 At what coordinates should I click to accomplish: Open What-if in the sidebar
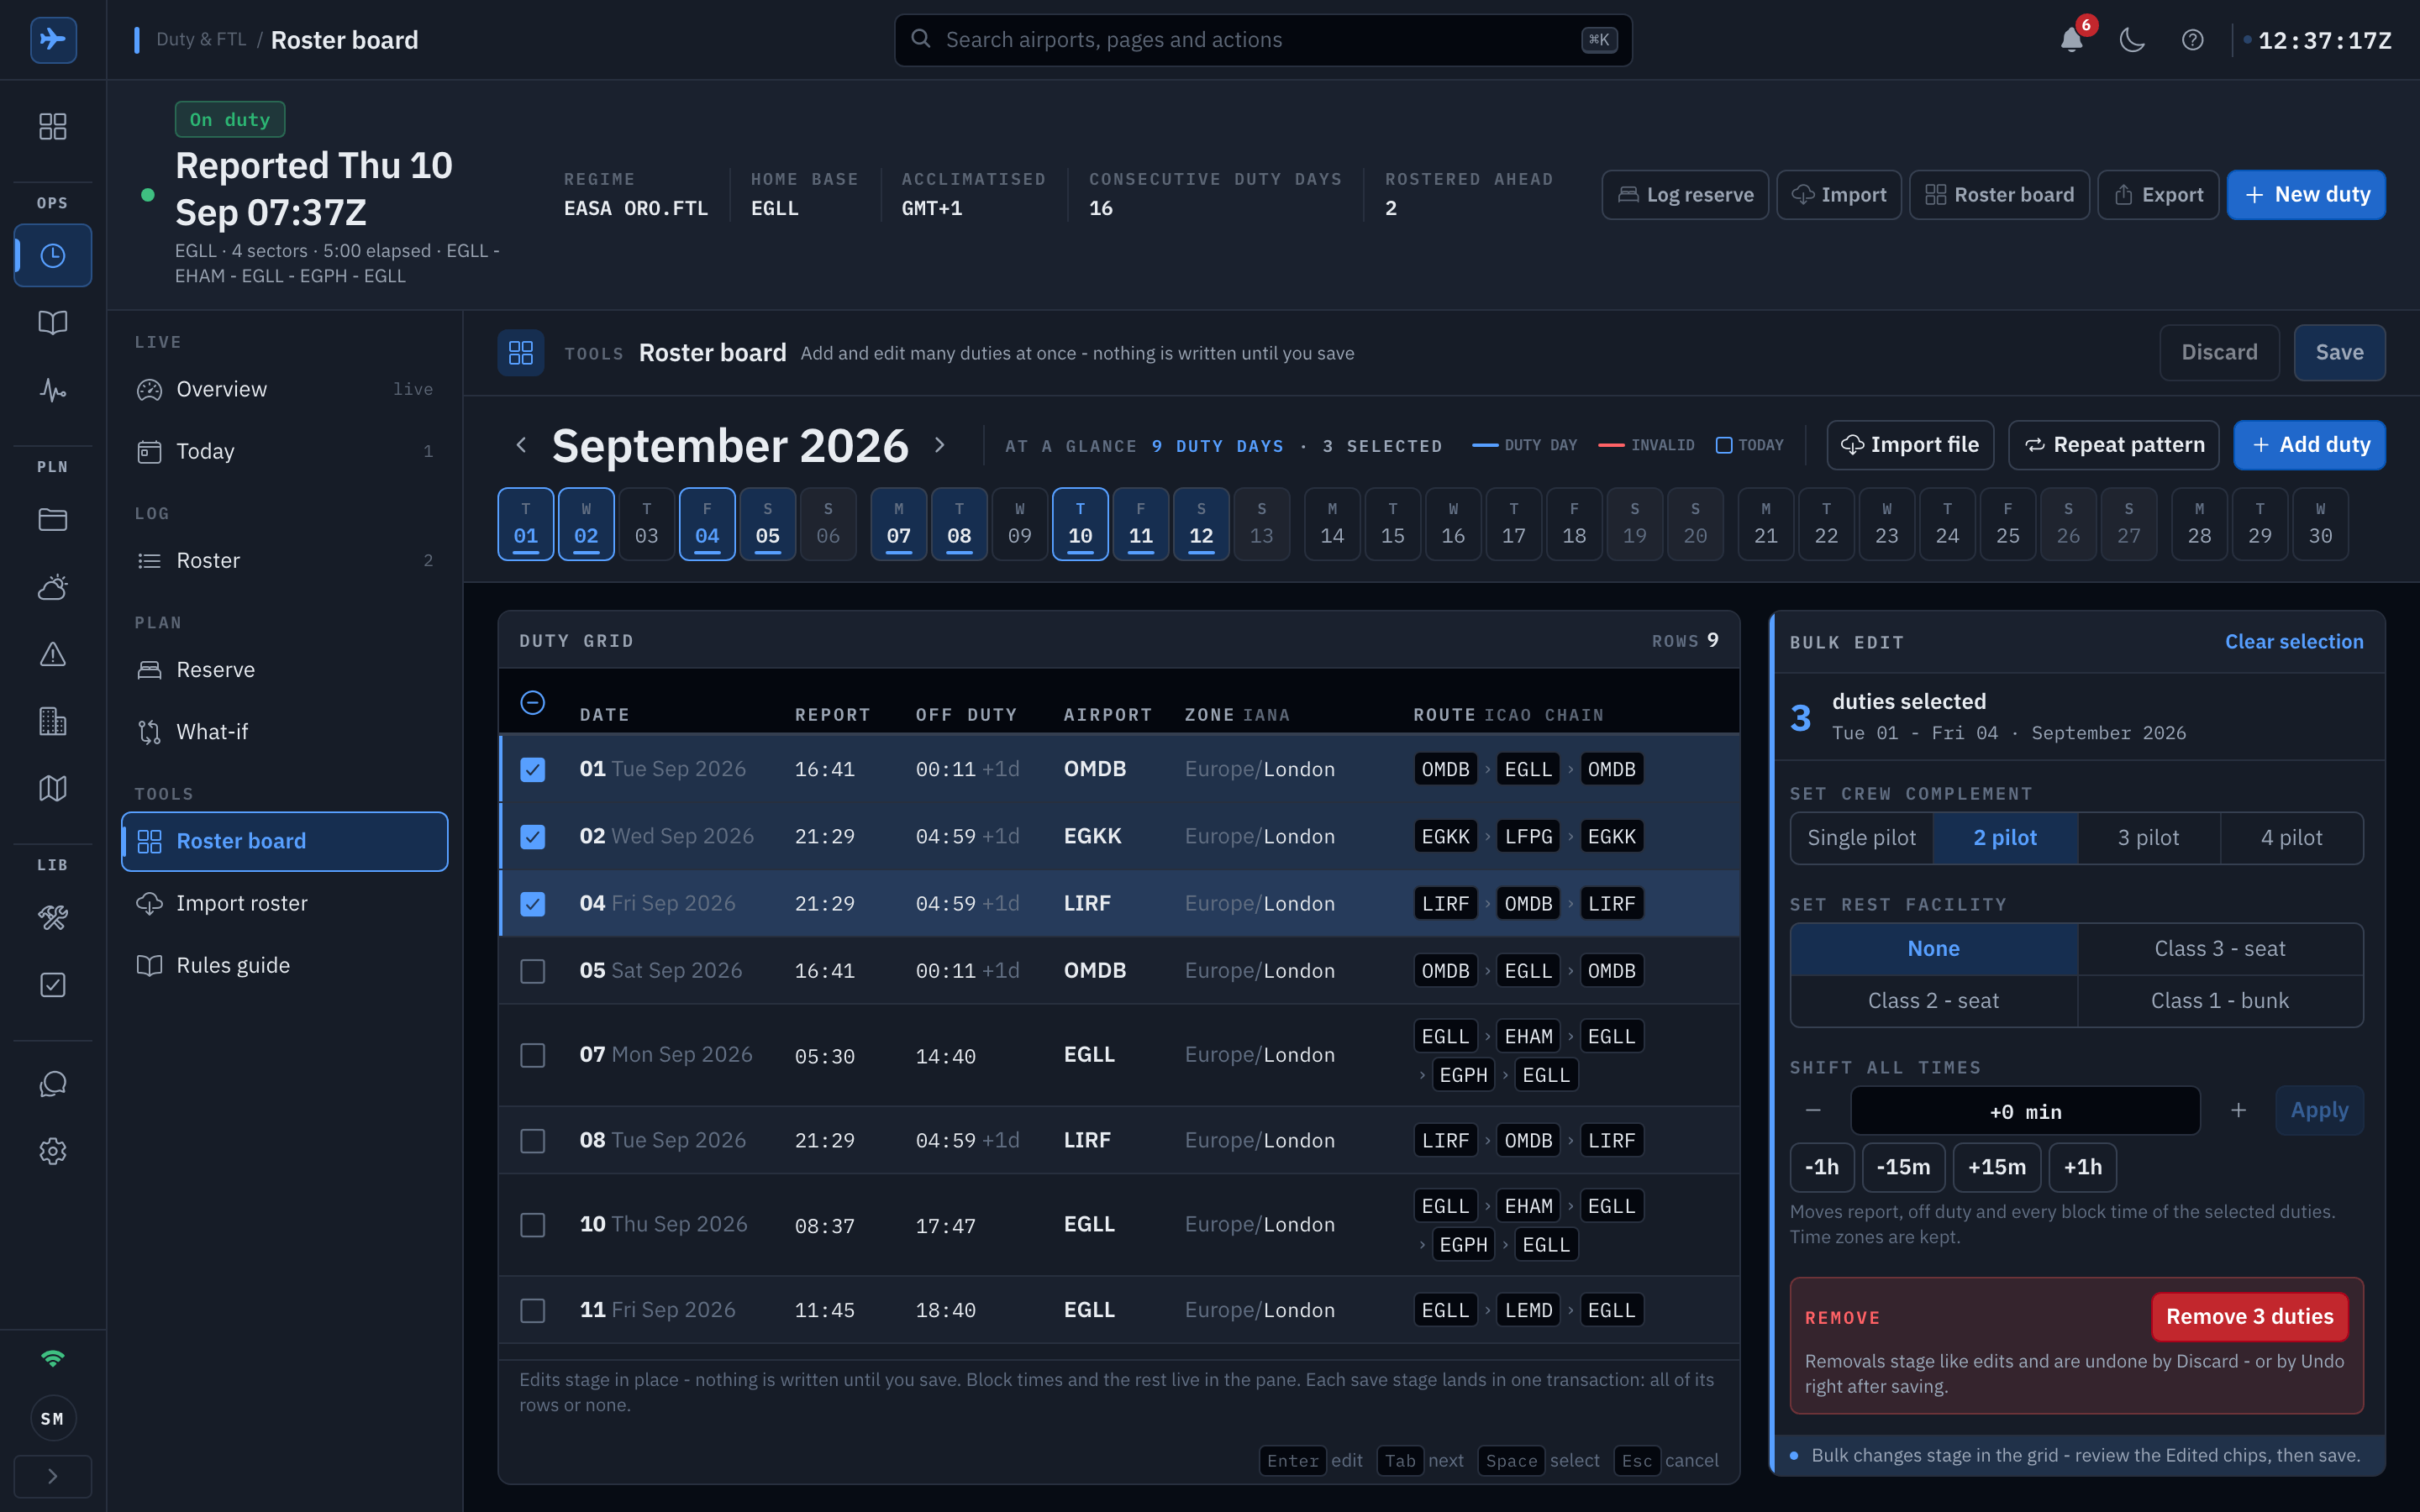285,732
